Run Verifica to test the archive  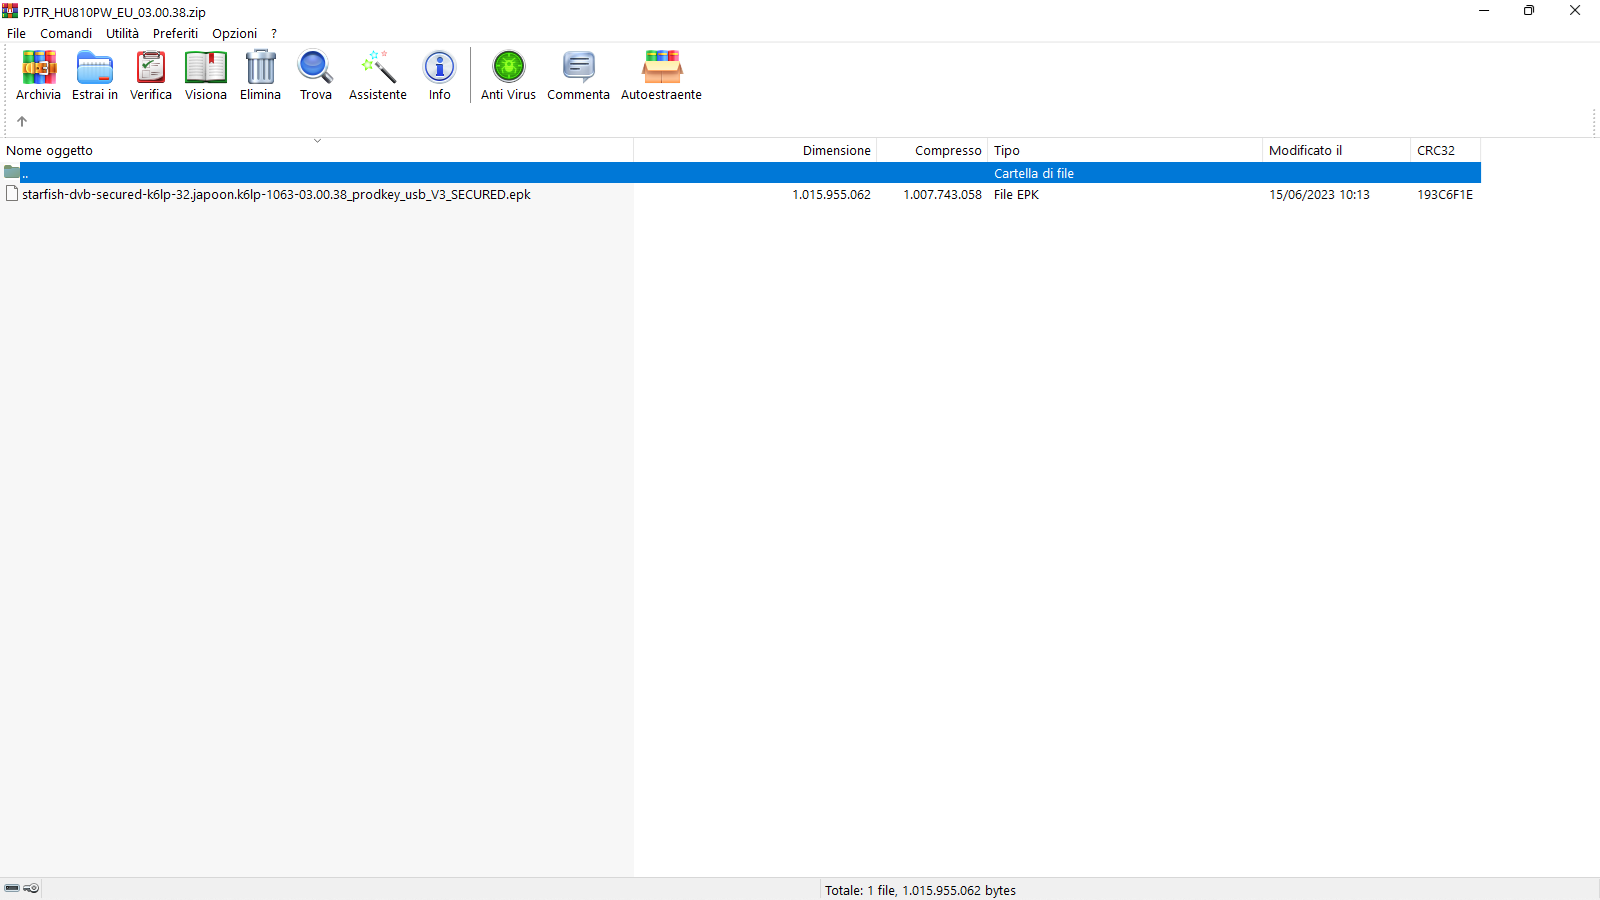point(151,75)
